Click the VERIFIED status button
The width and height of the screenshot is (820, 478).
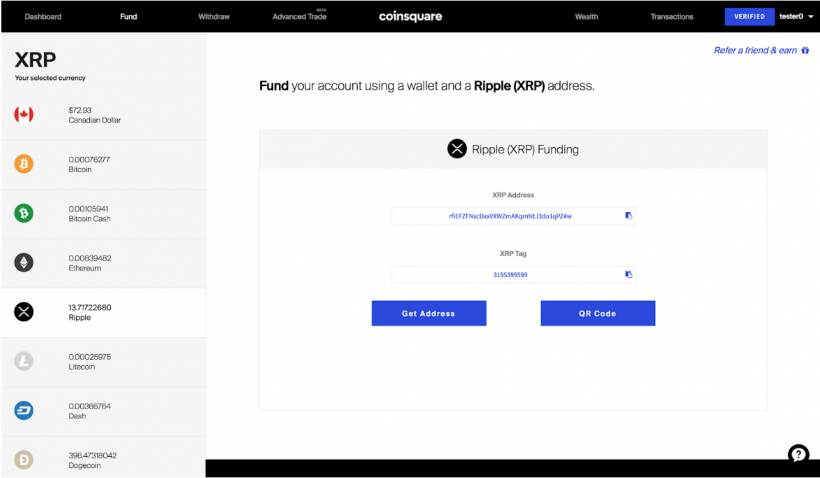tap(749, 17)
